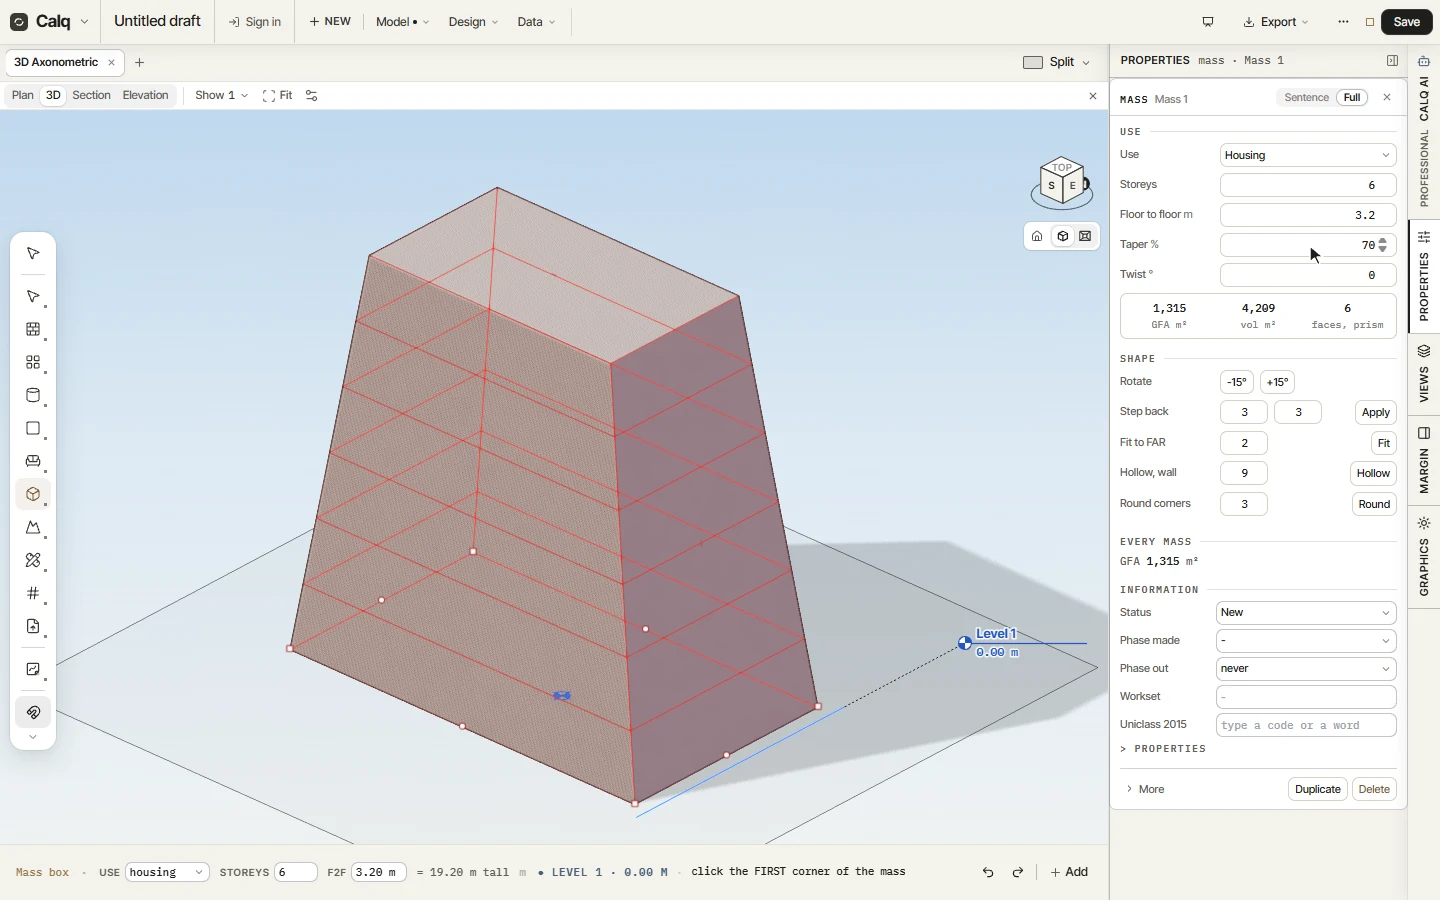The width and height of the screenshot is (1440, 900).
Task: Click the Taper % stepper arrows
Action: tap(1384, 245)
